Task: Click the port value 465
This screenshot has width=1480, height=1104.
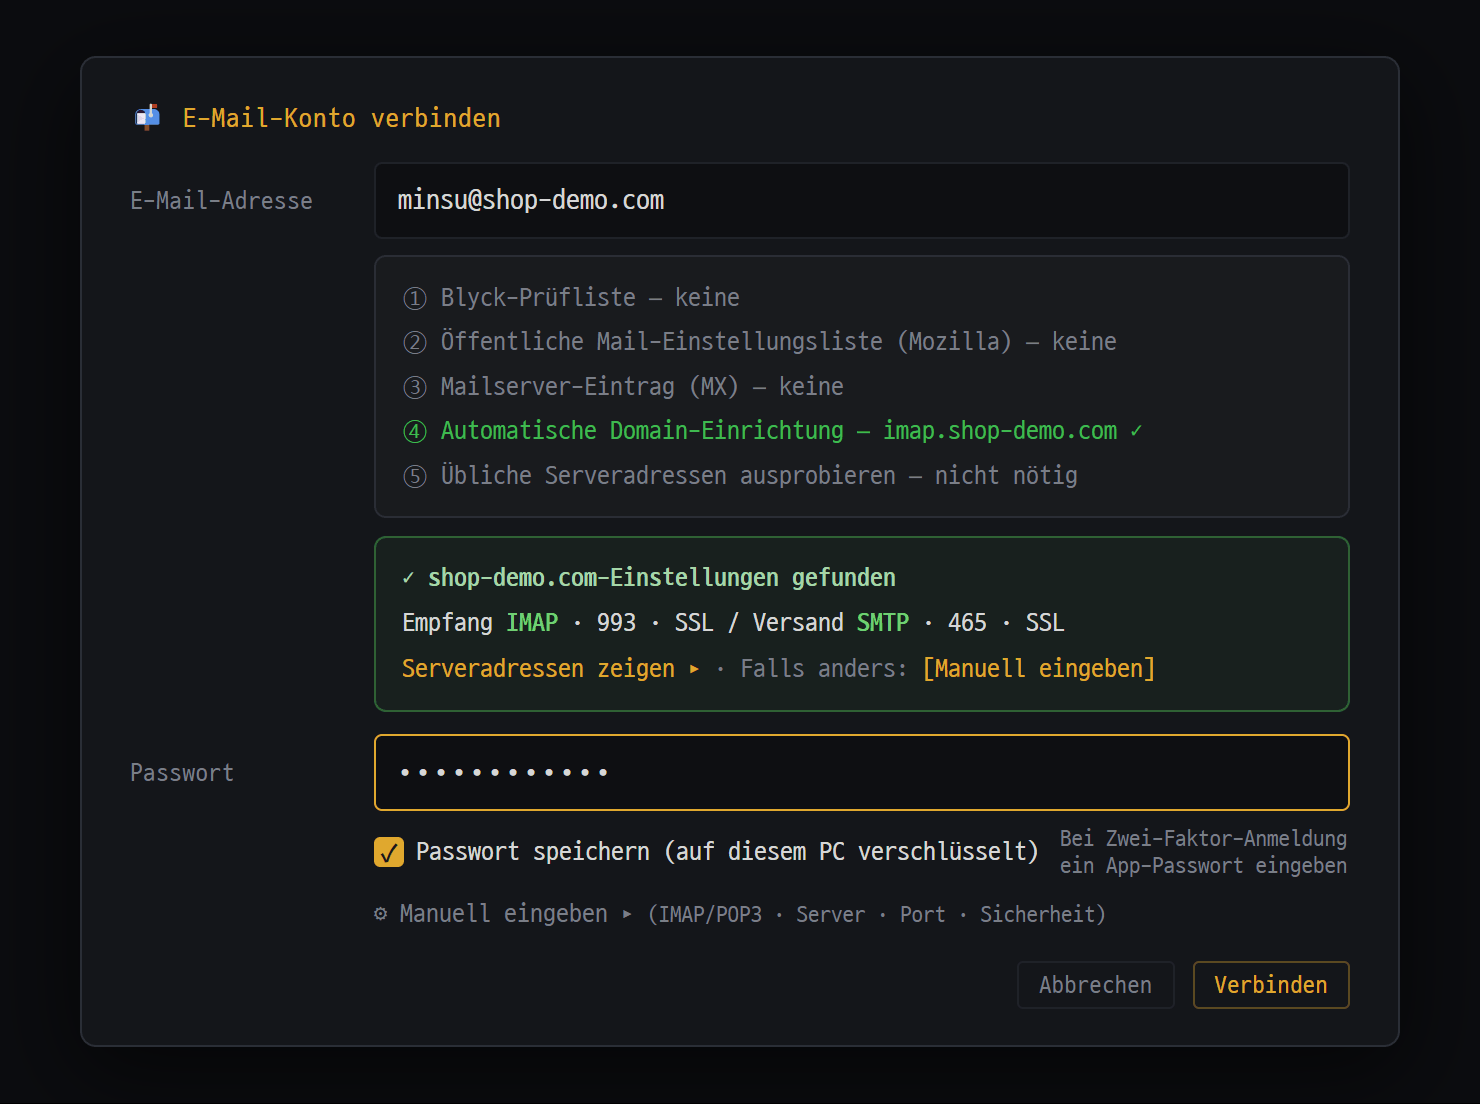Action: [x=967, y=623]
